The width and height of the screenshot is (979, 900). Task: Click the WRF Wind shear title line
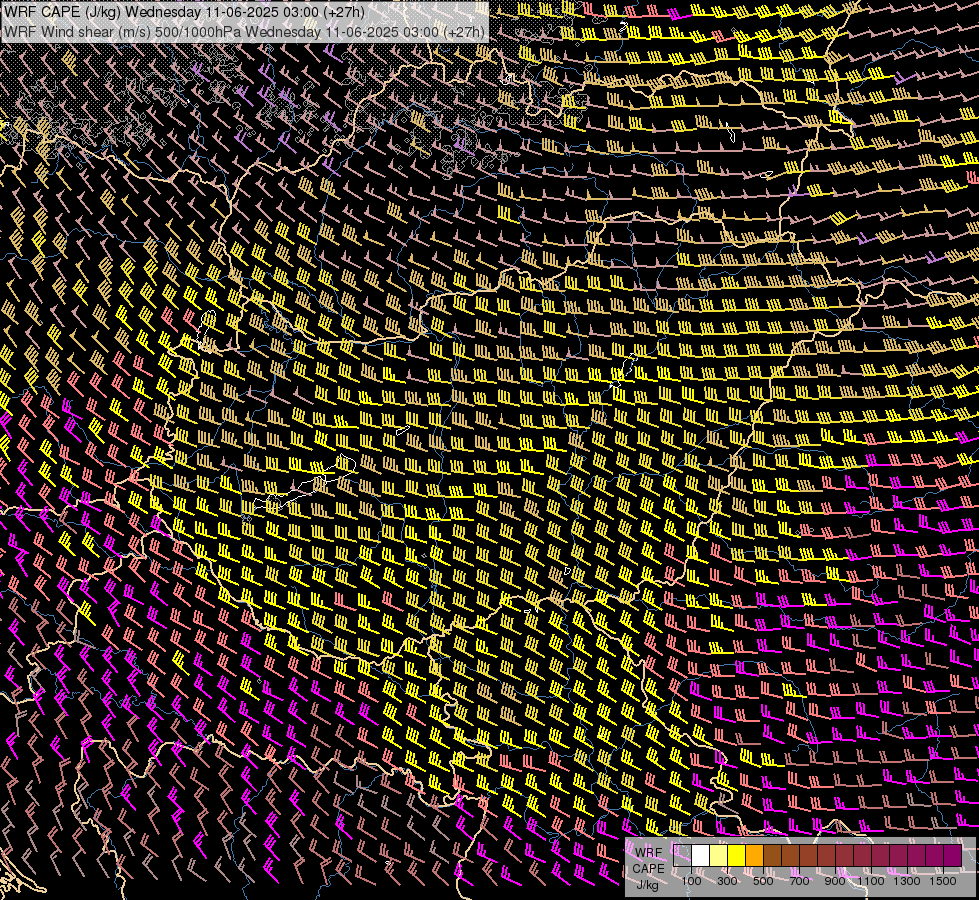pos(244,32)
